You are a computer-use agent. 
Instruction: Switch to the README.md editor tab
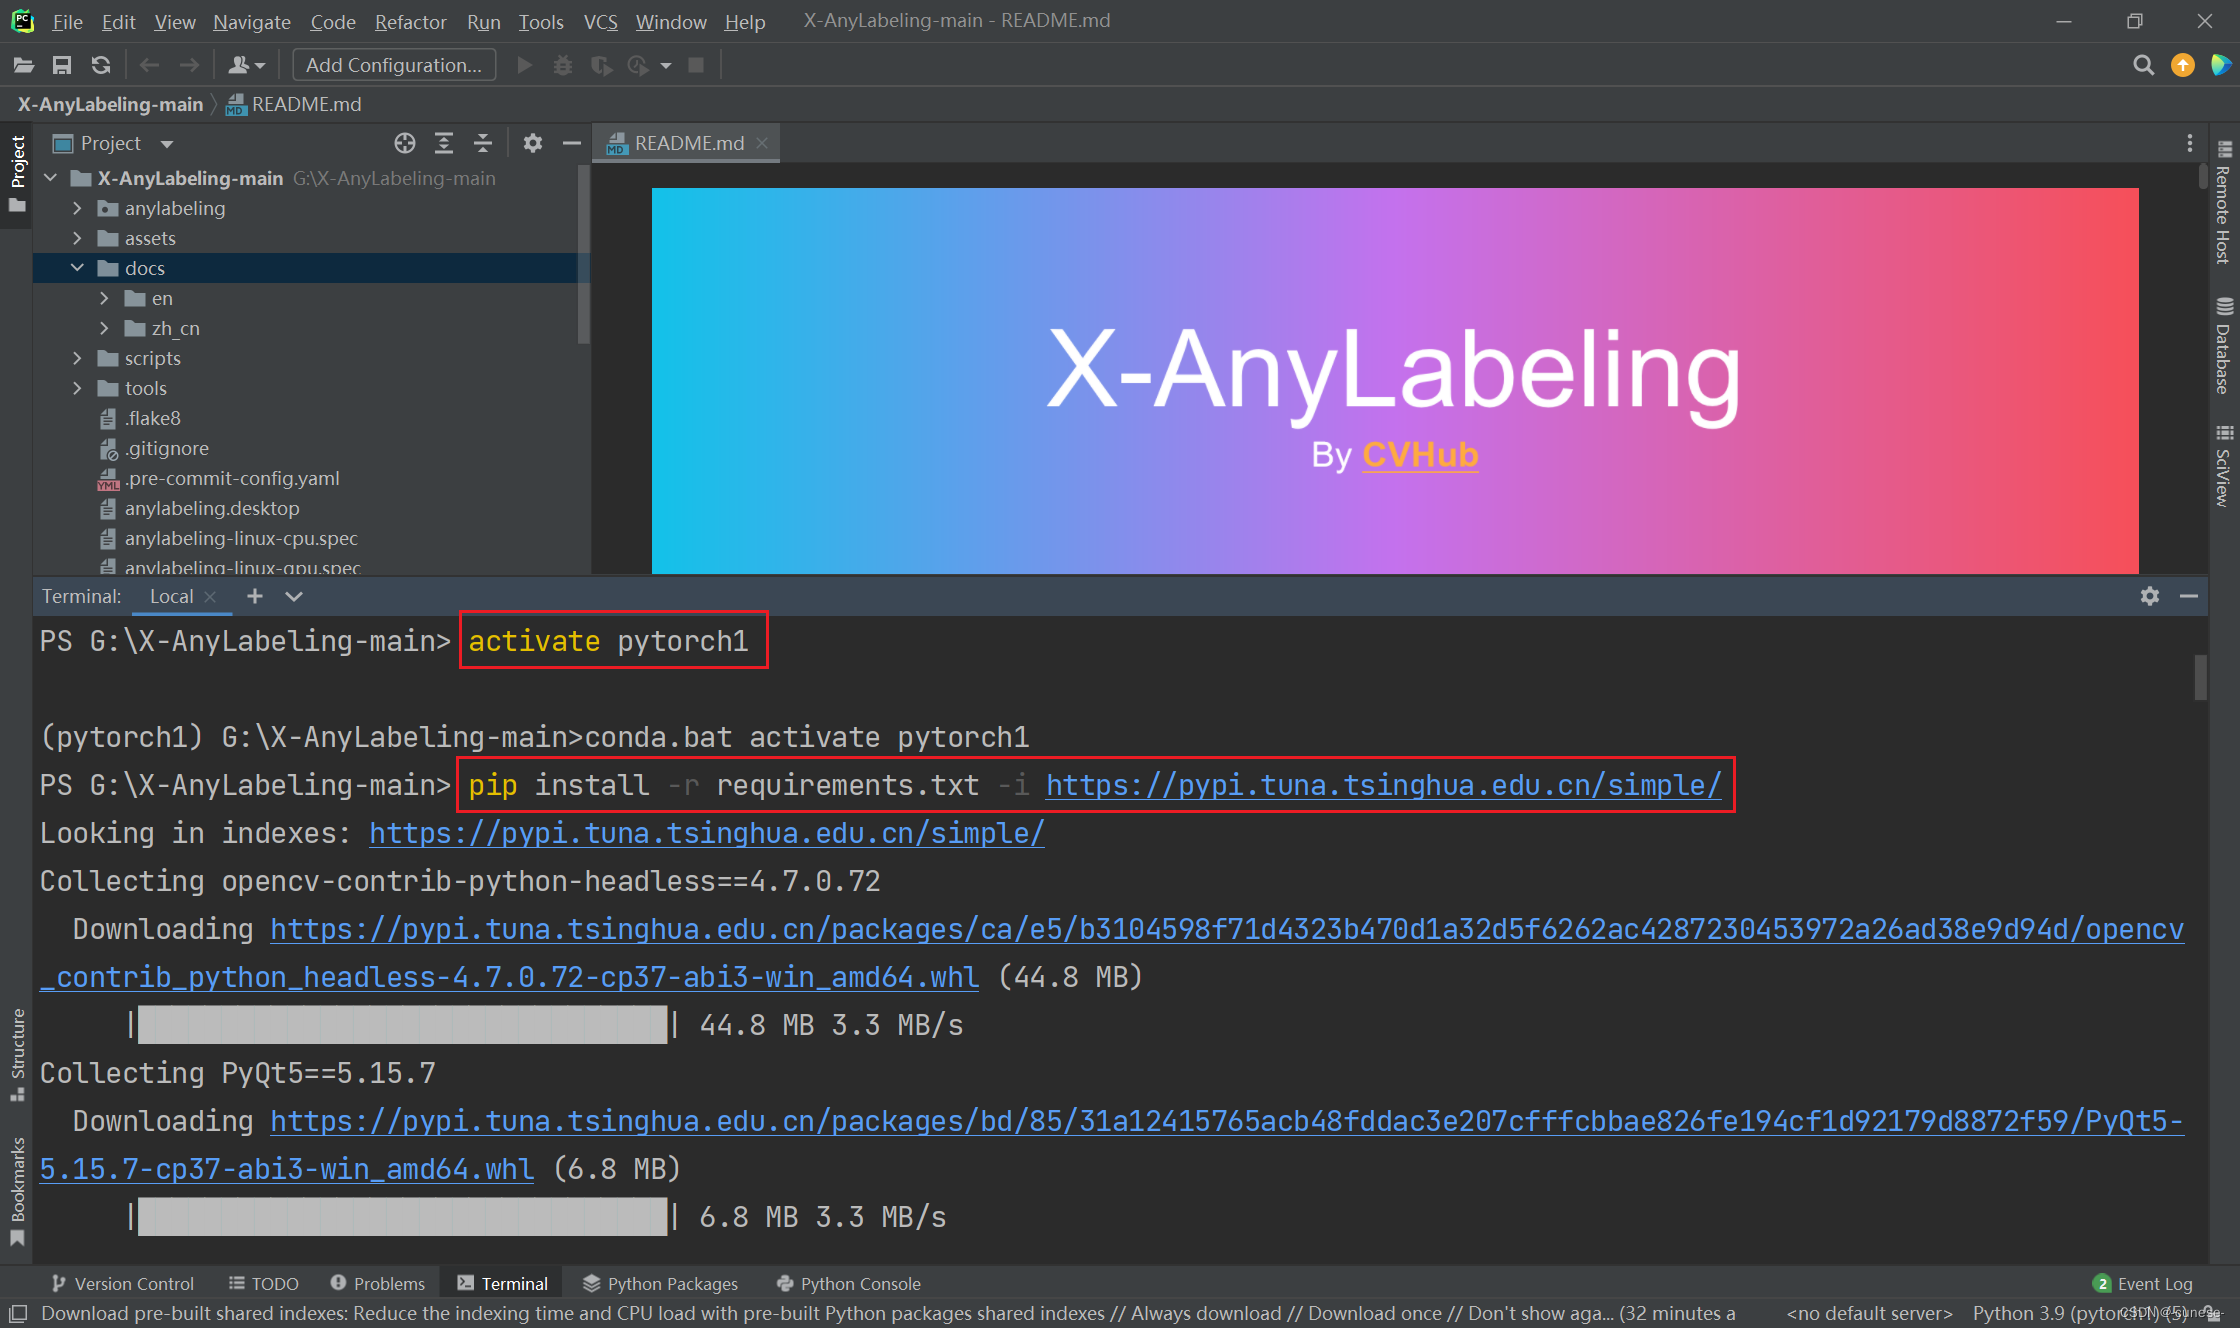pyautogui.click(x=688, y=142)
